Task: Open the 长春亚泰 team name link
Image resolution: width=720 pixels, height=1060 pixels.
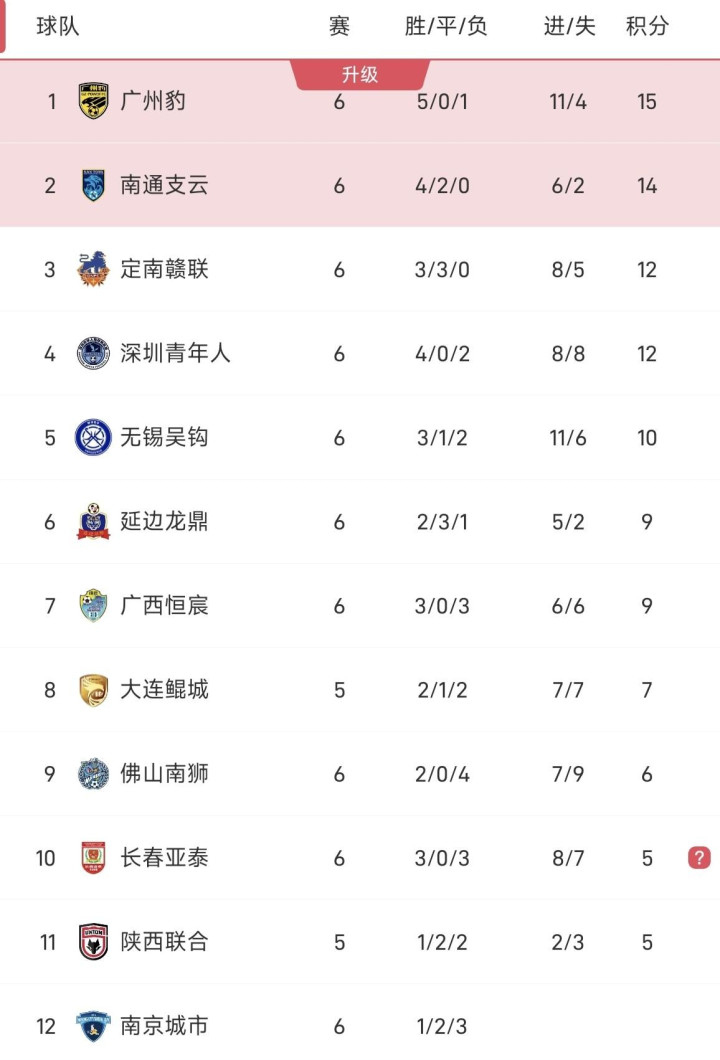Action: coord(164,857)
